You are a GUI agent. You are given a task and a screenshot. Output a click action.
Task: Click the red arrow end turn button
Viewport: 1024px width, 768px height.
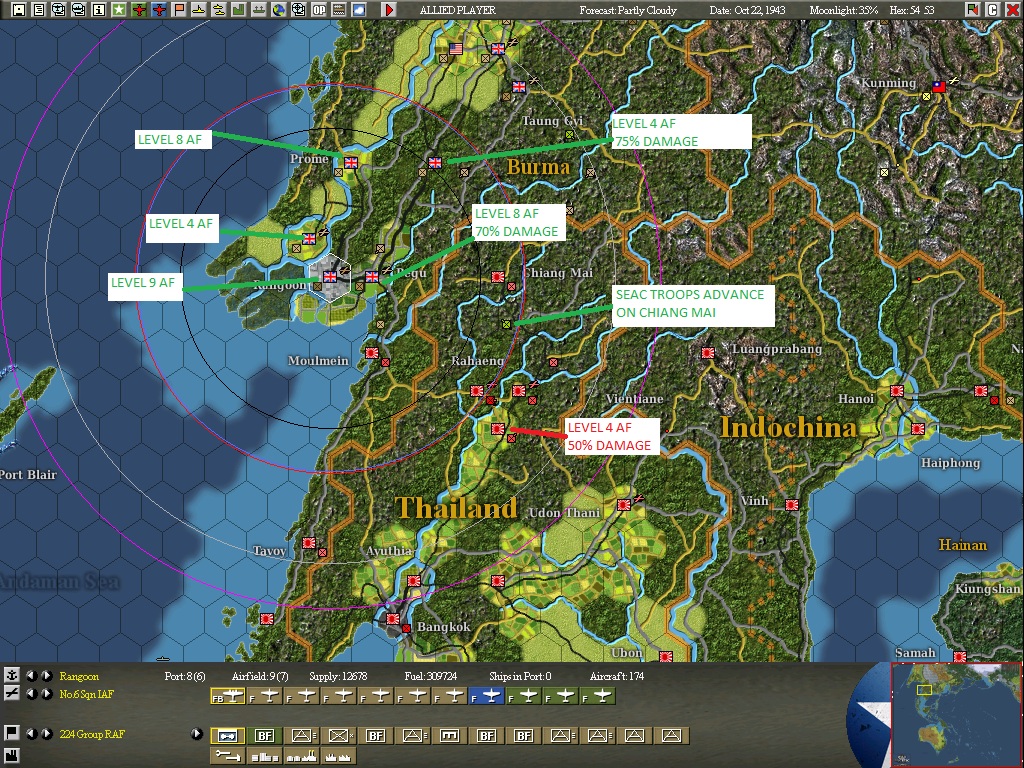tap(389, 10)
